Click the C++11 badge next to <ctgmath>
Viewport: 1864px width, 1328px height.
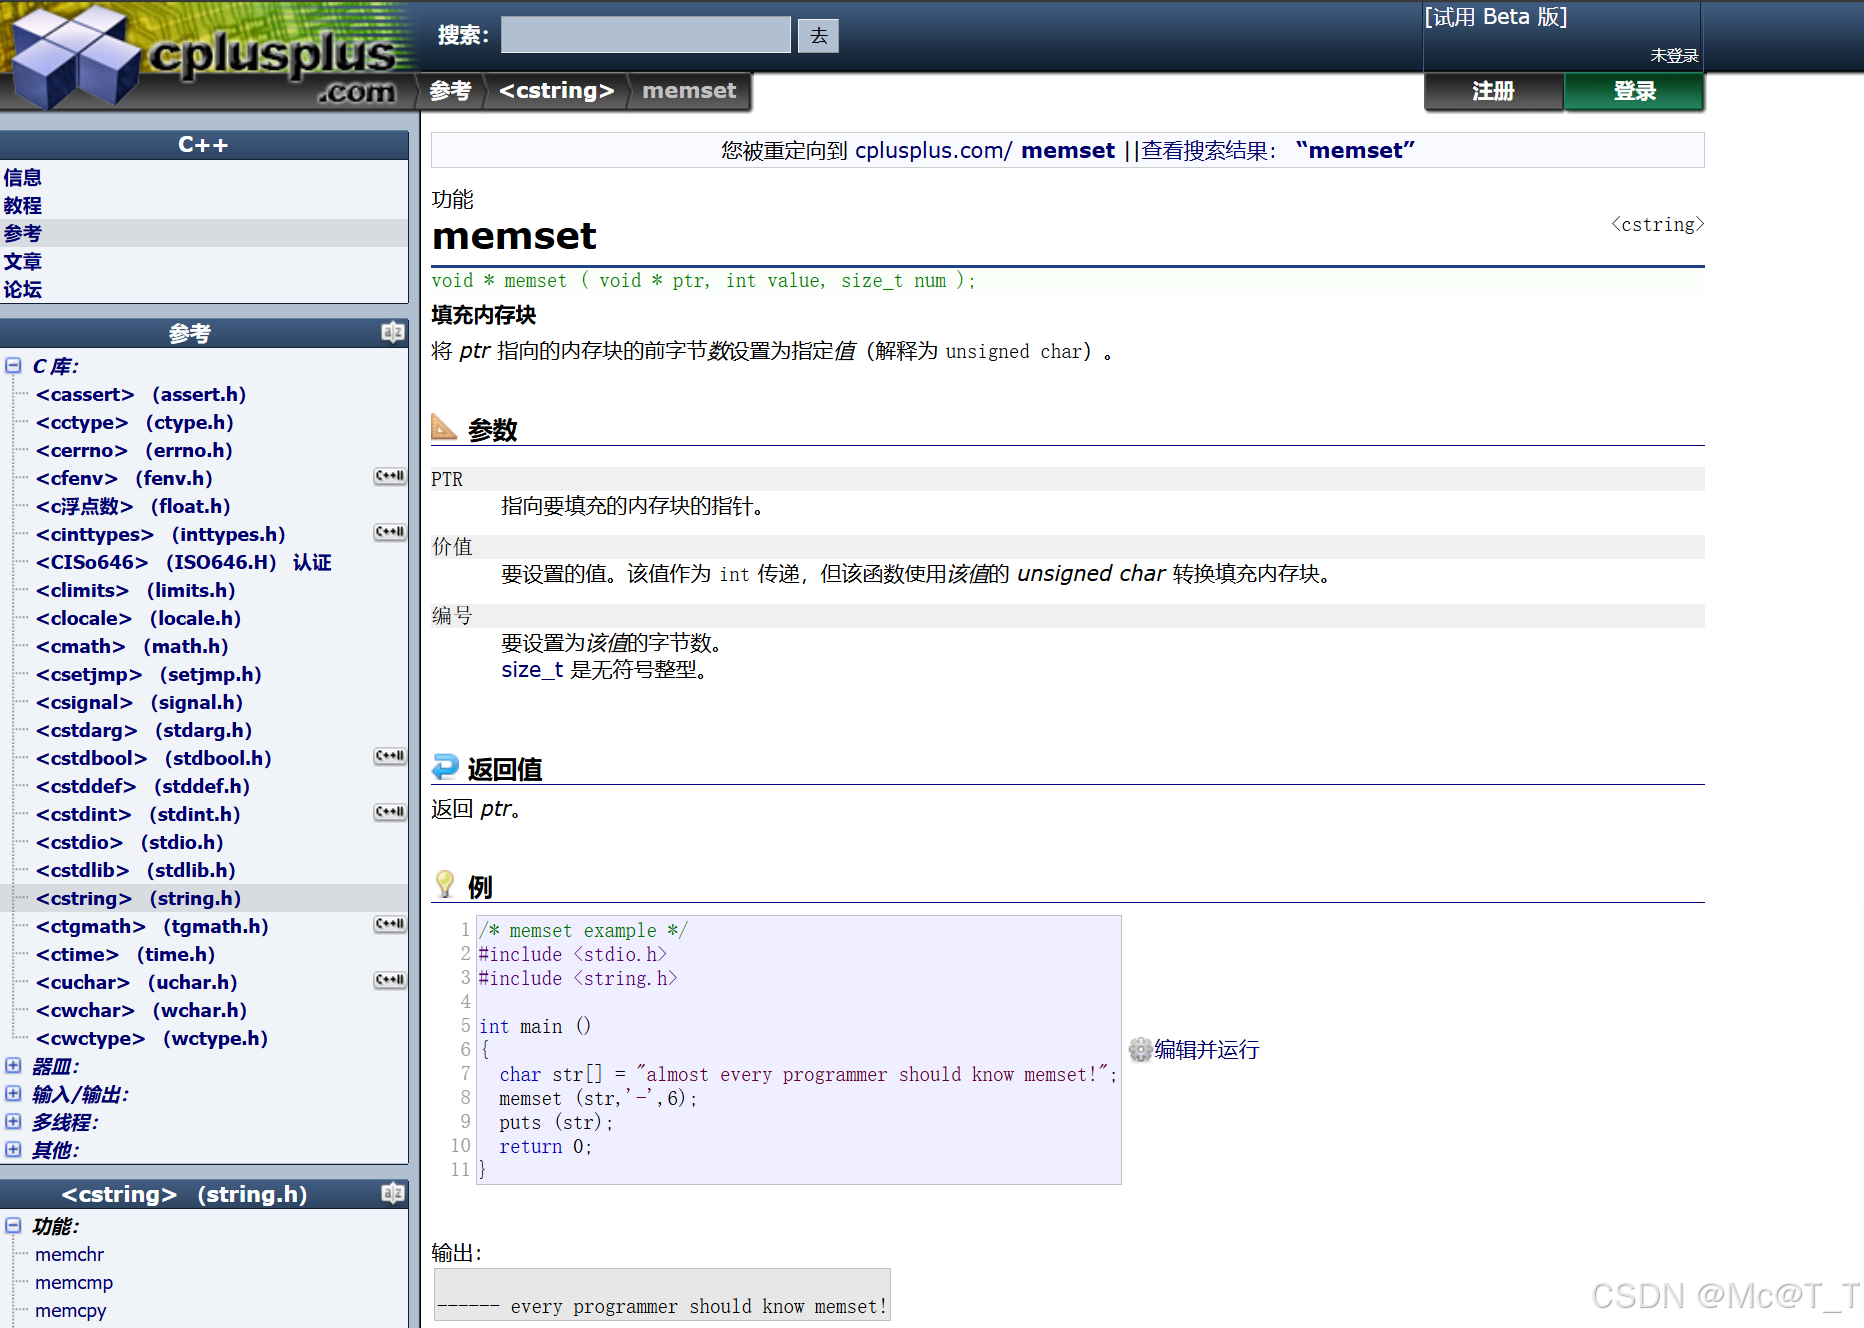389,924
